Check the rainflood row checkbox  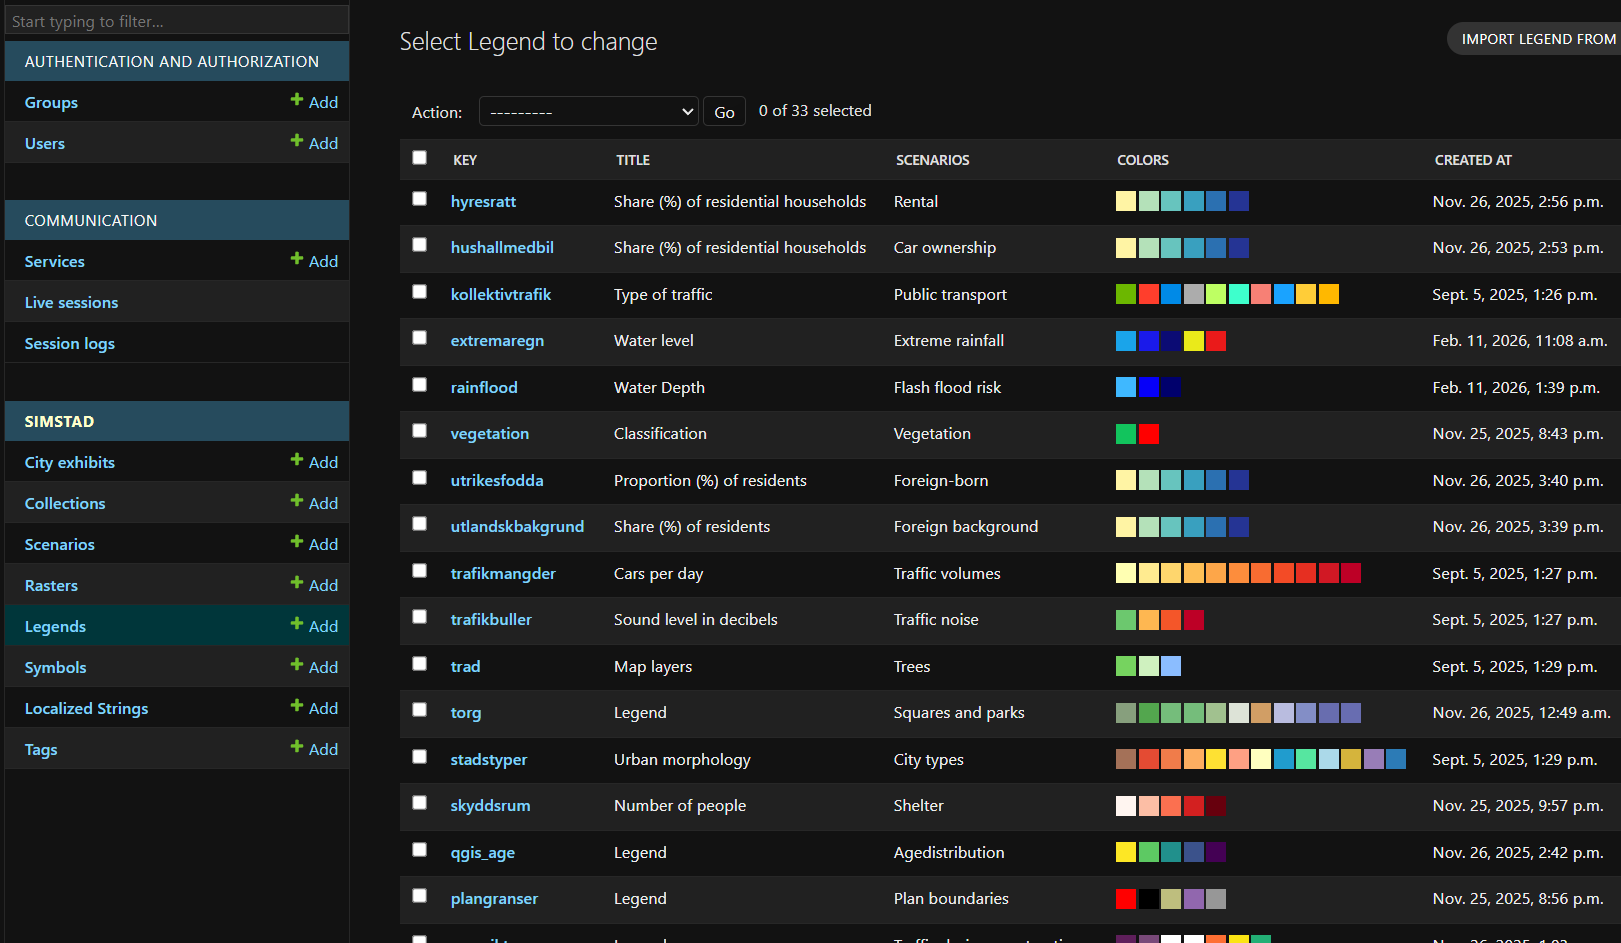pos(419,384)
